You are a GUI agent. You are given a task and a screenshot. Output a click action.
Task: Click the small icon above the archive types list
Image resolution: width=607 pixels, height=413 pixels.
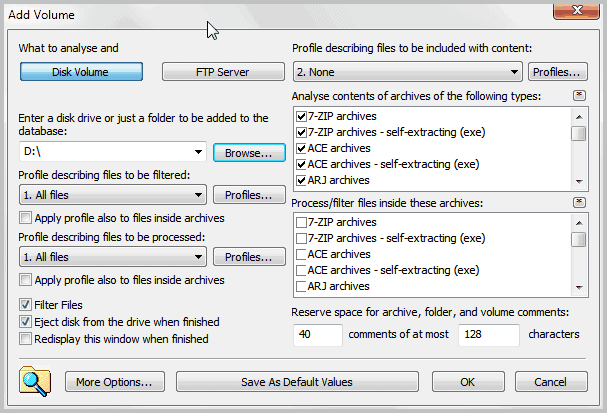pyautogui.click(x=579, y=96)
